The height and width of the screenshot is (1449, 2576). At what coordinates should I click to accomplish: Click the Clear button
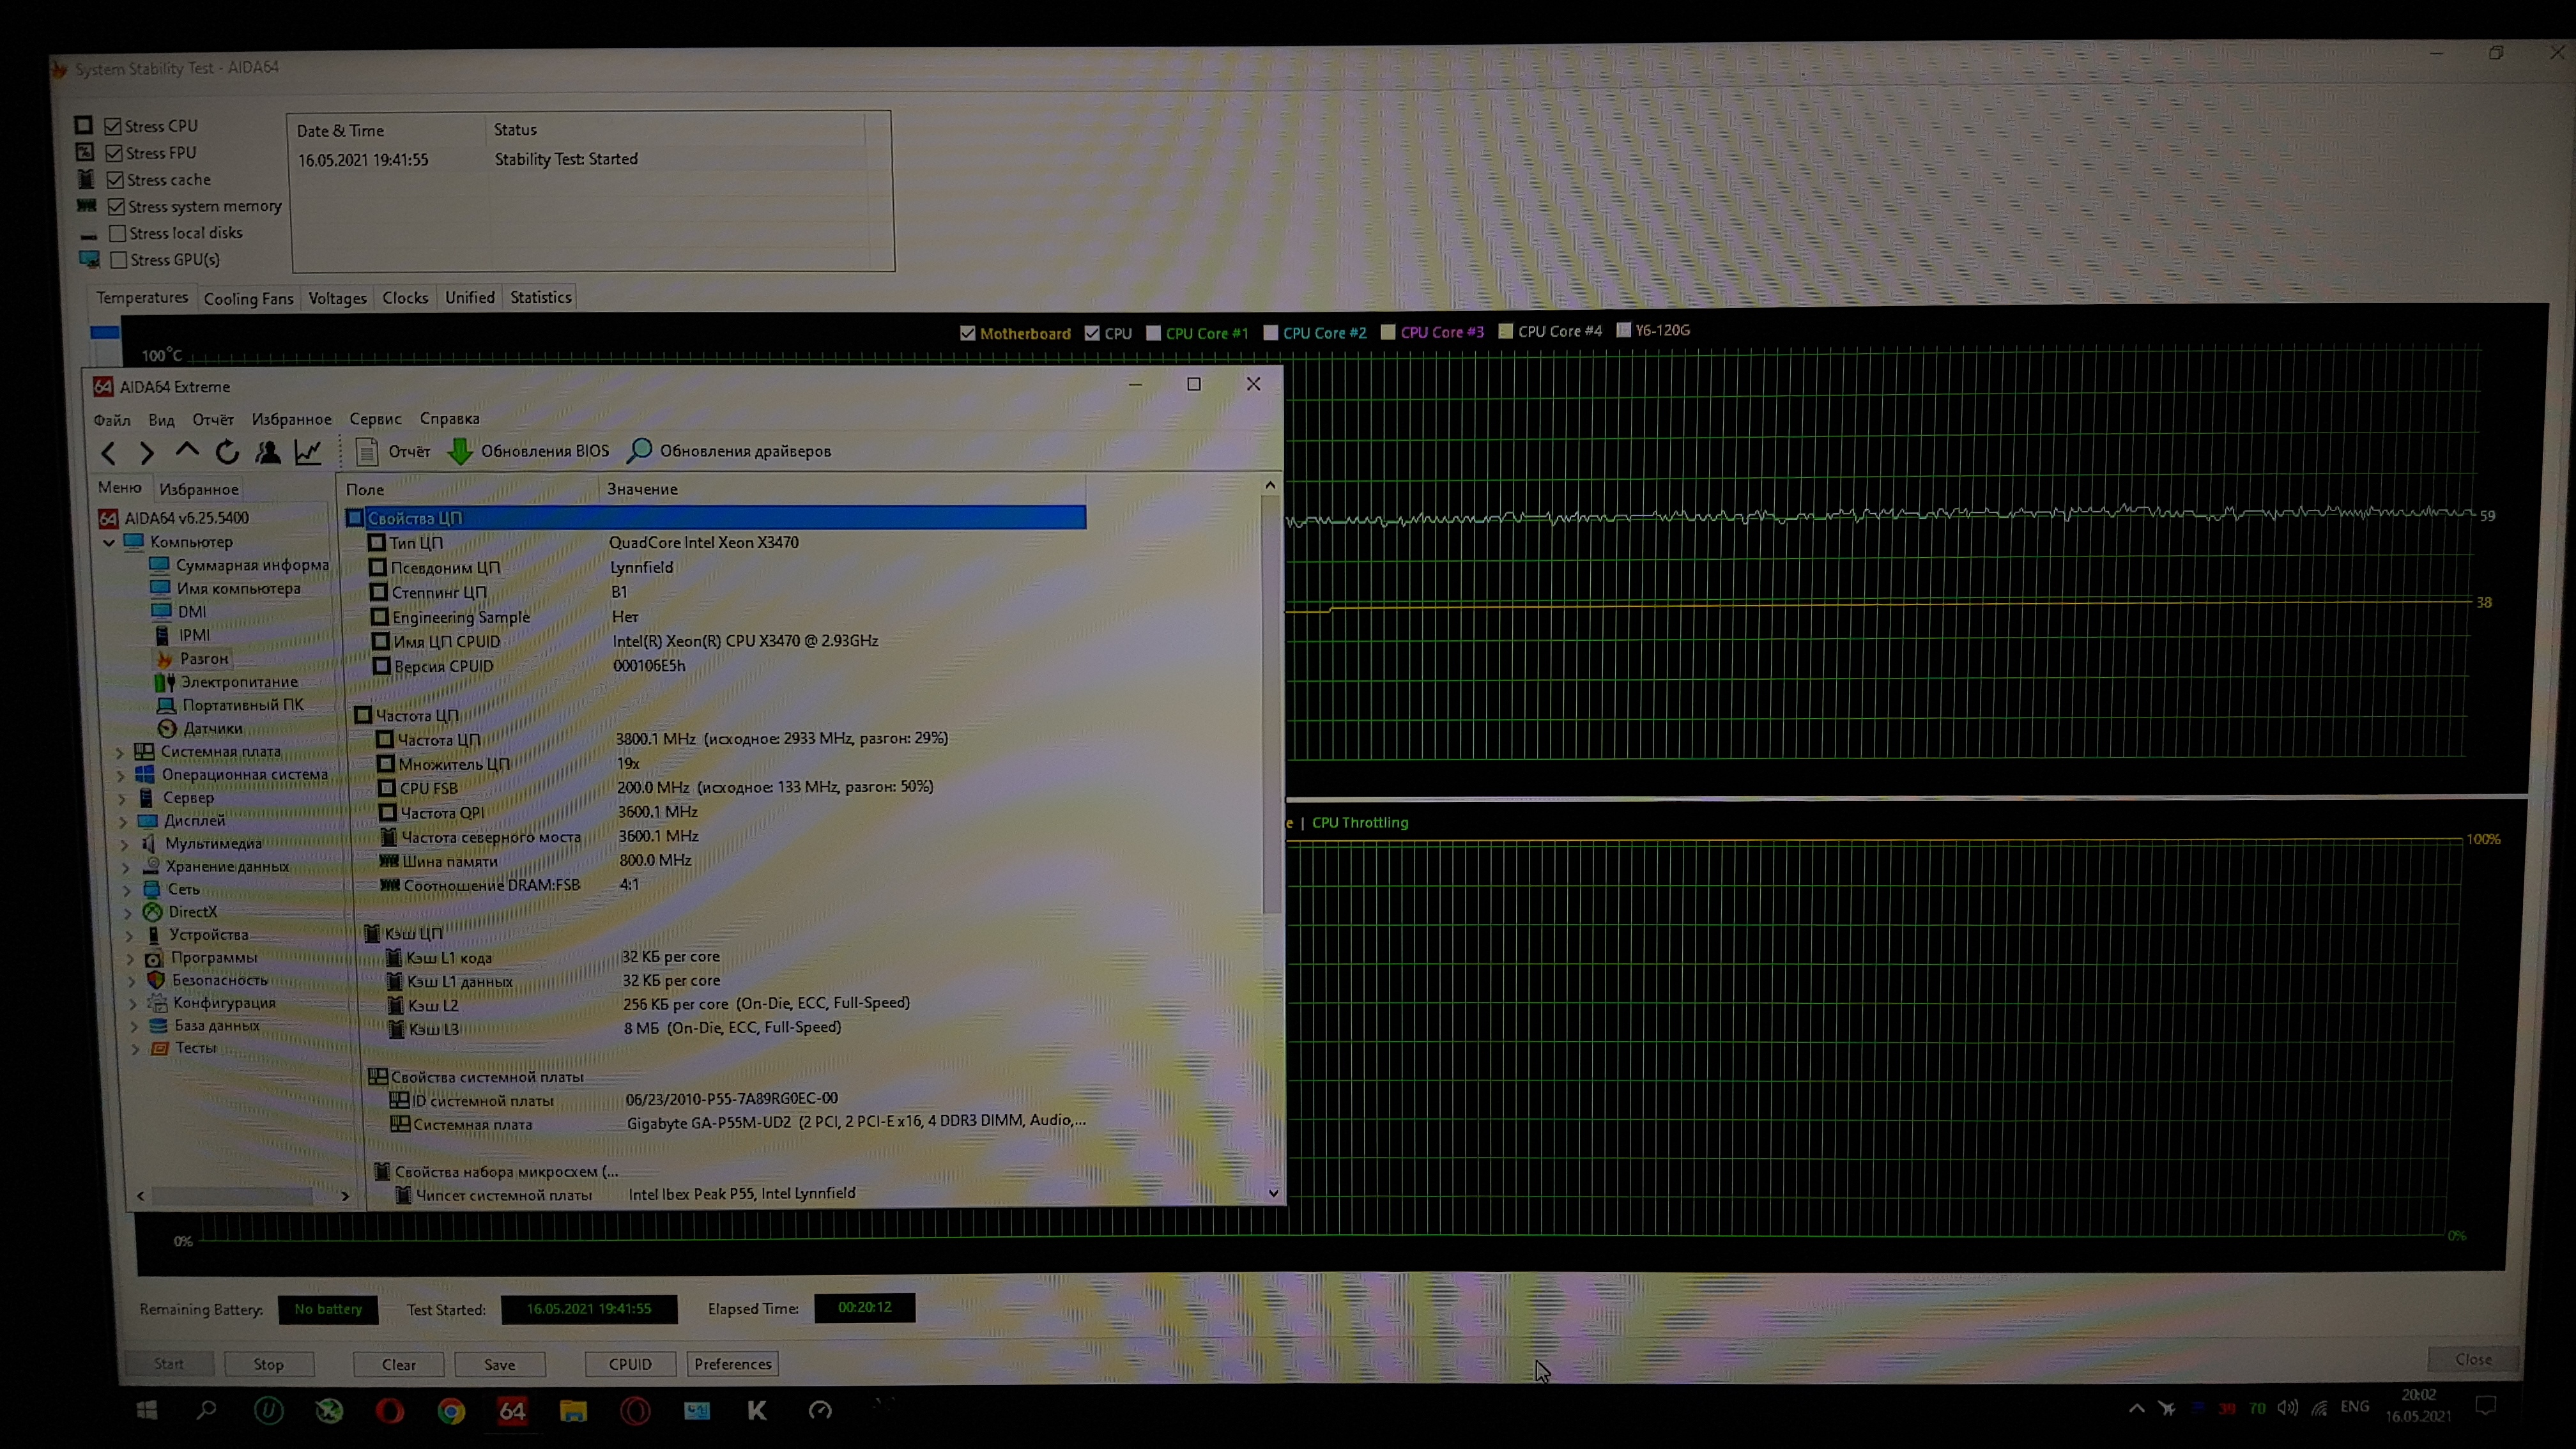[398, 1365]
